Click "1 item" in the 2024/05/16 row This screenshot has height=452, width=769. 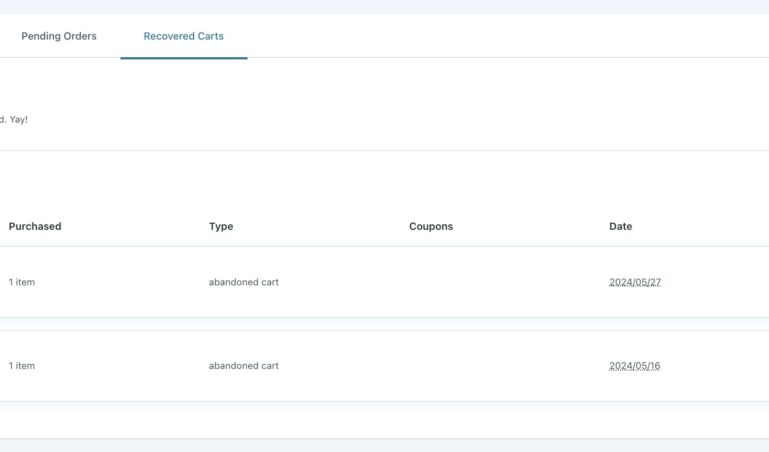pos(22,366)
